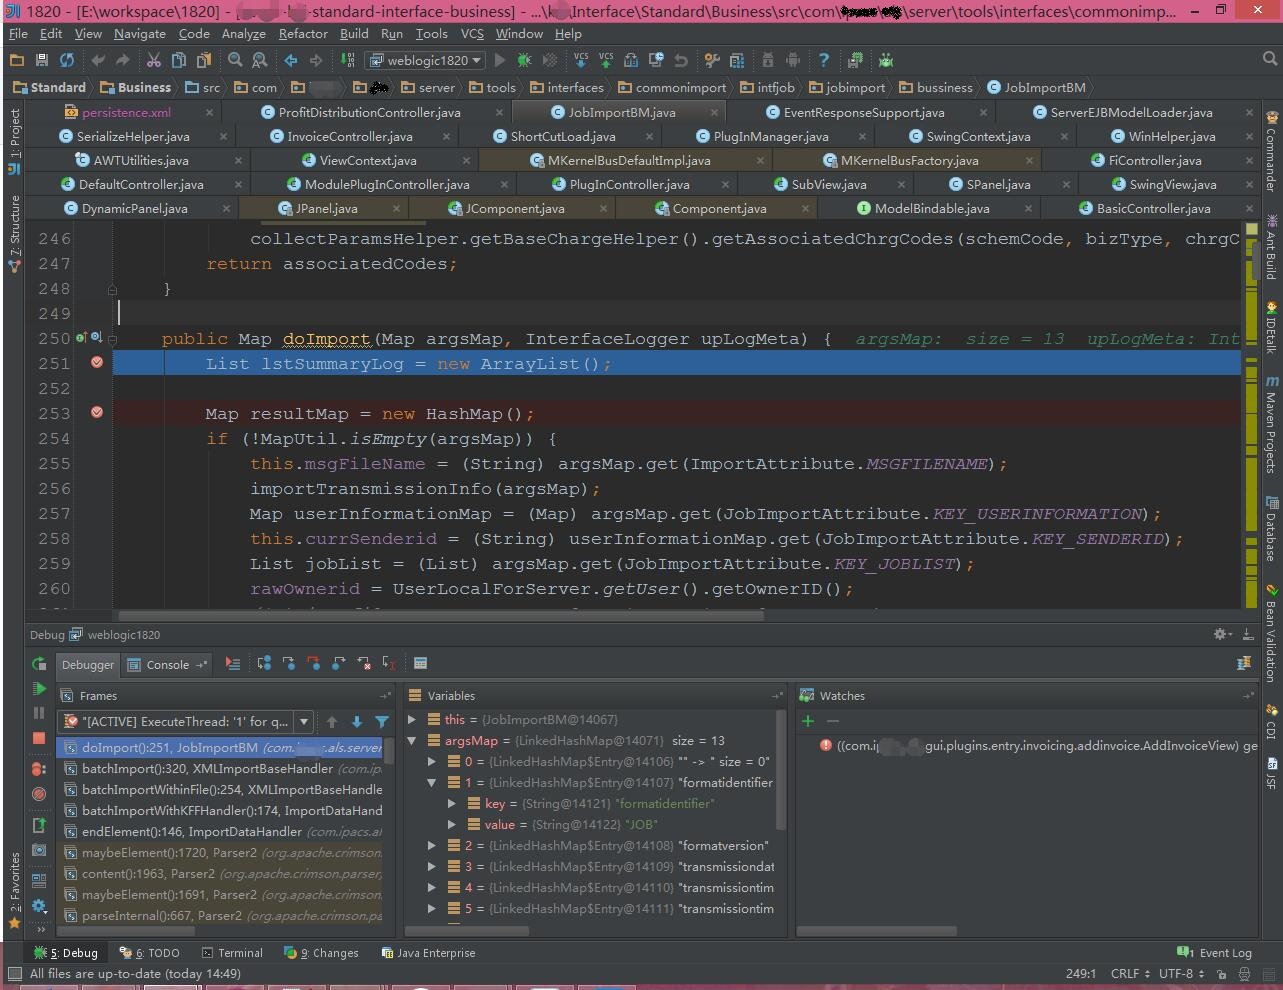Click the editor horizontal scrollbar
This screenshot has height=990, width=1283.
click(x=440, y=615)
